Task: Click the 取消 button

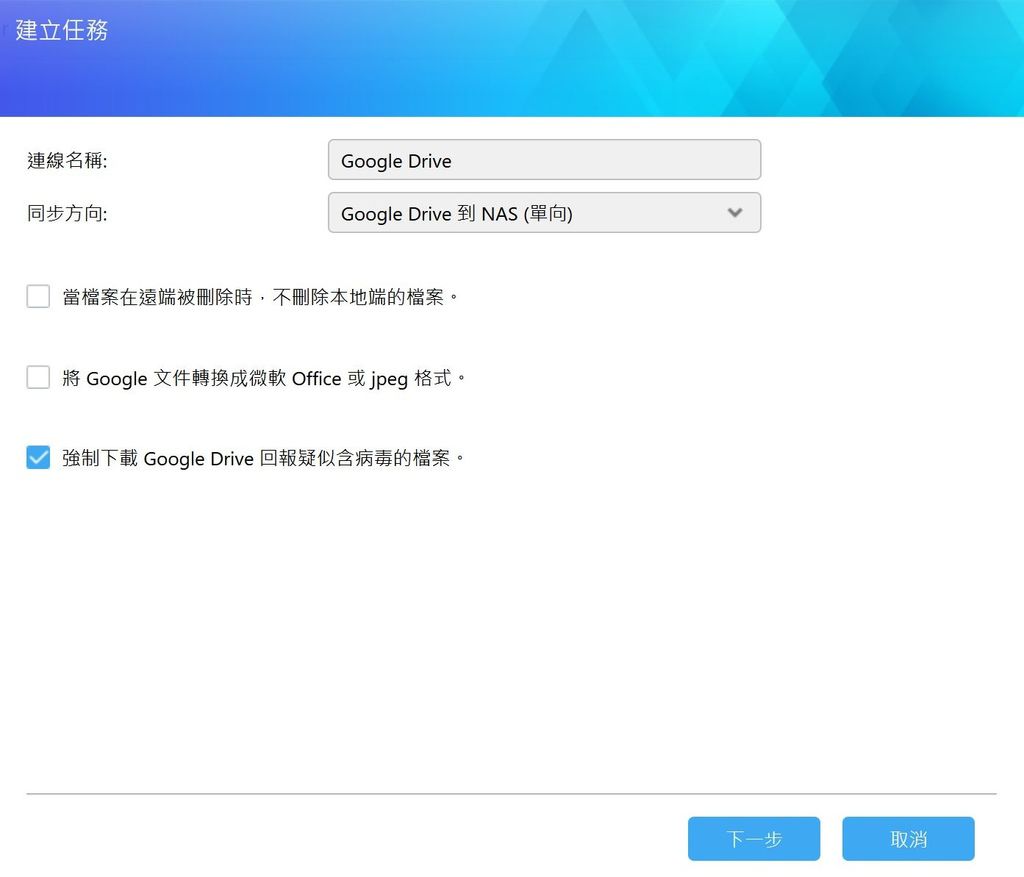Action: coord(908,838)
